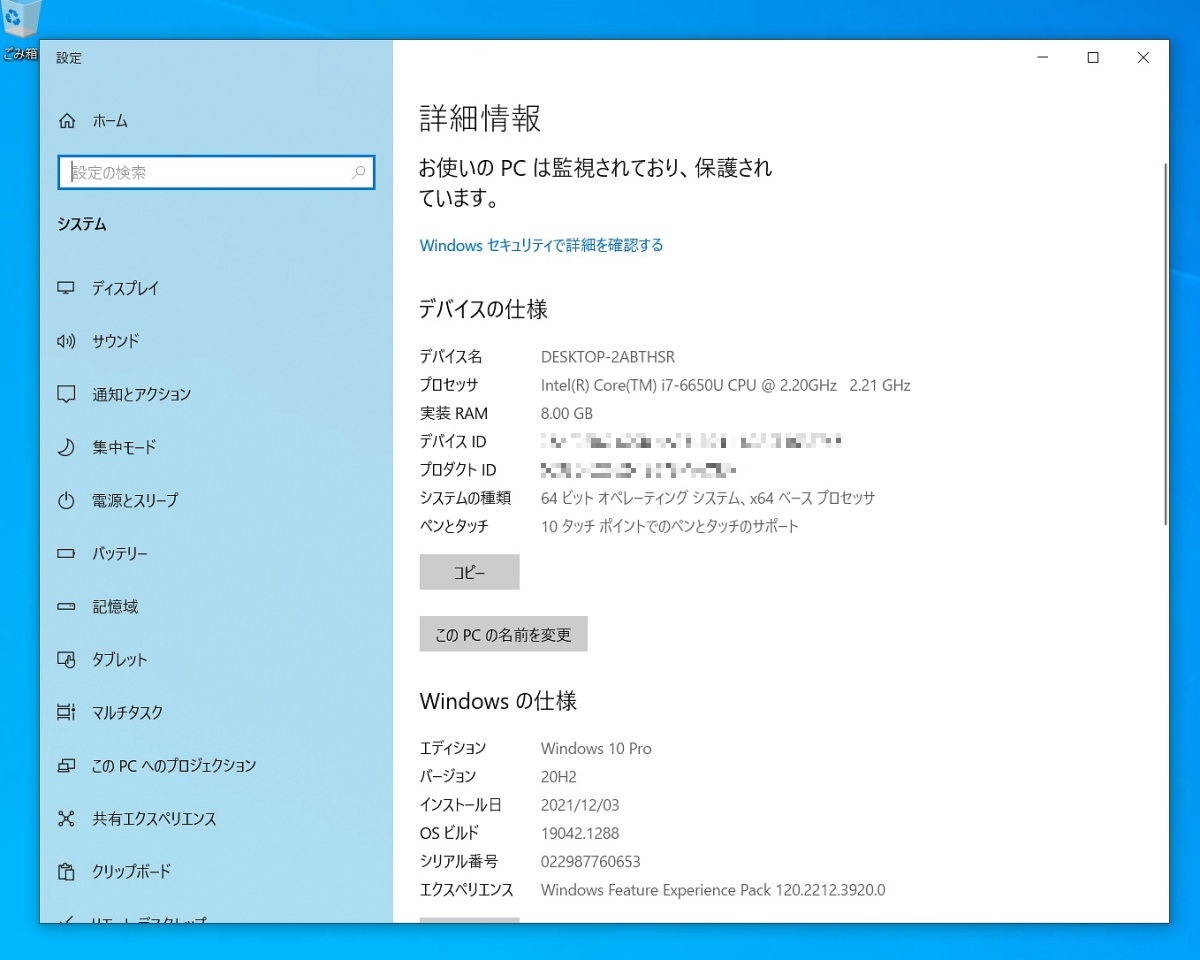Click the Display monitor icon

(x=67, y=288)
